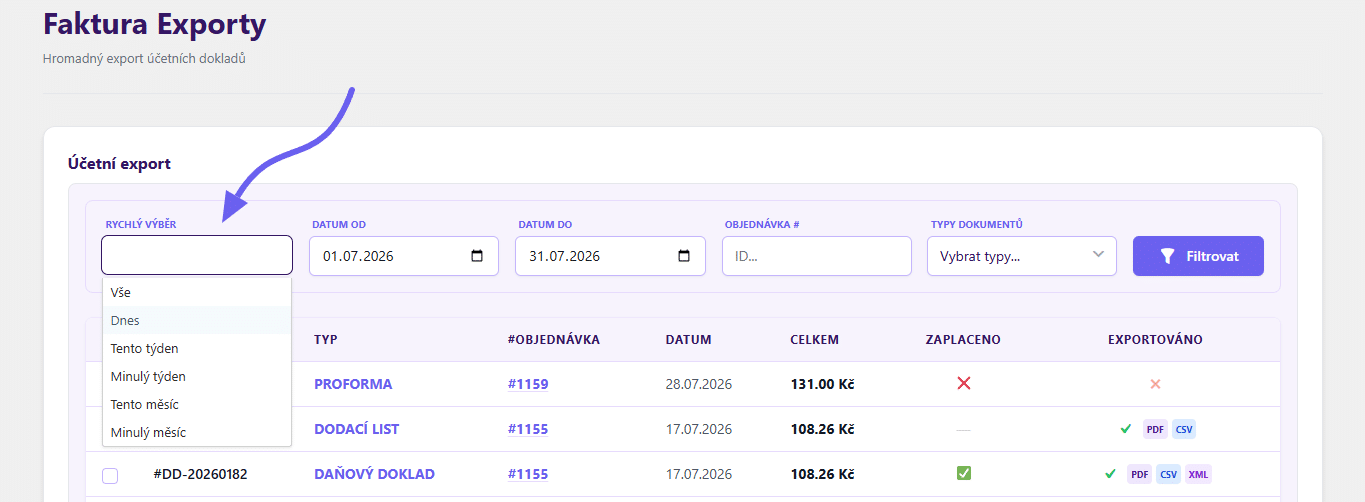Viewport: 1365px width, 502px height.
Task: Click the CELKEM column header
Action: 815,340
